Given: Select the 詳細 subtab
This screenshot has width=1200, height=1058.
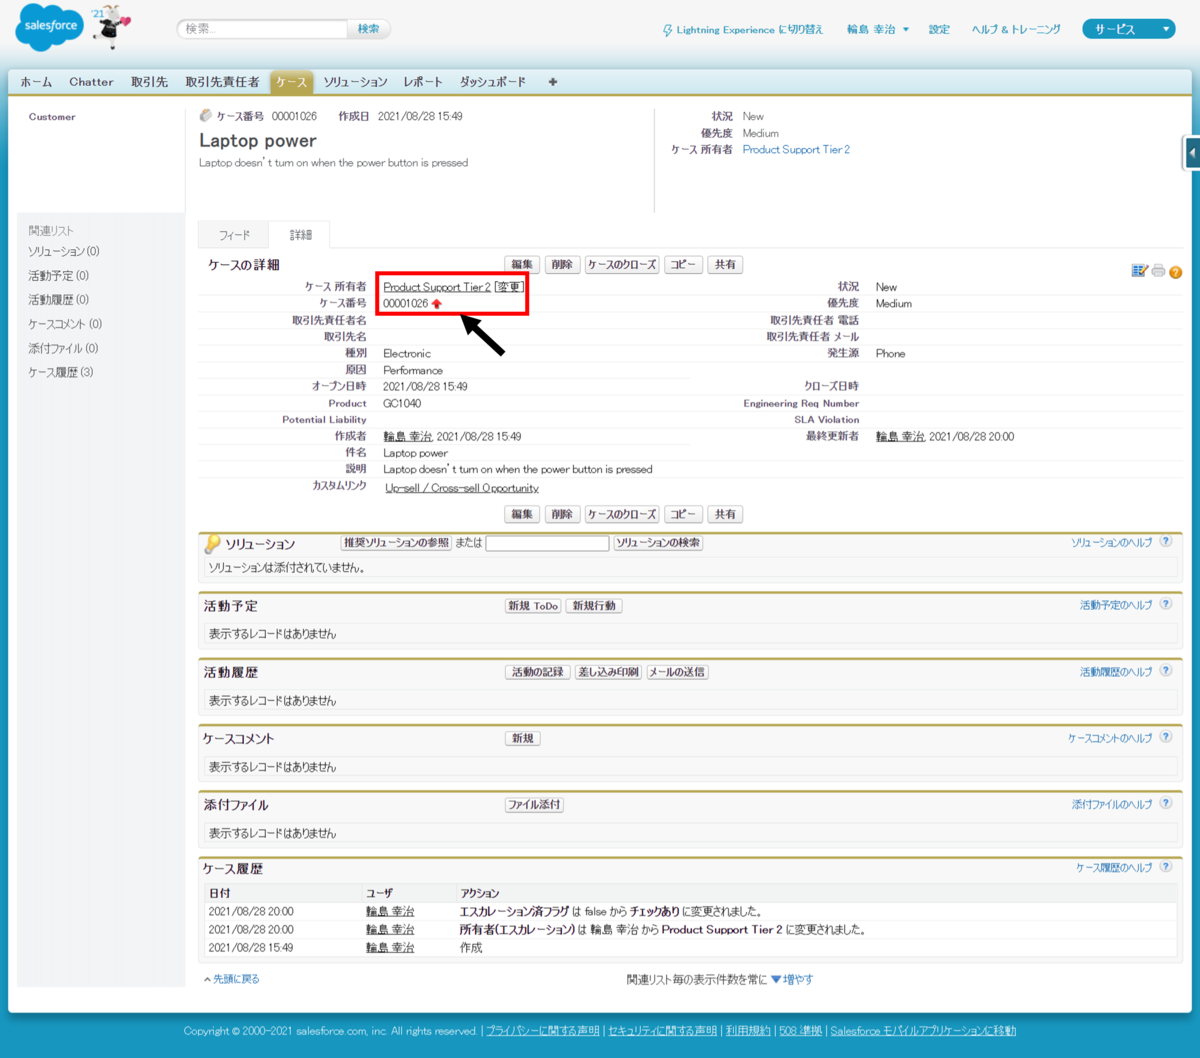Looking at the screenshot, I should (300, 235).
